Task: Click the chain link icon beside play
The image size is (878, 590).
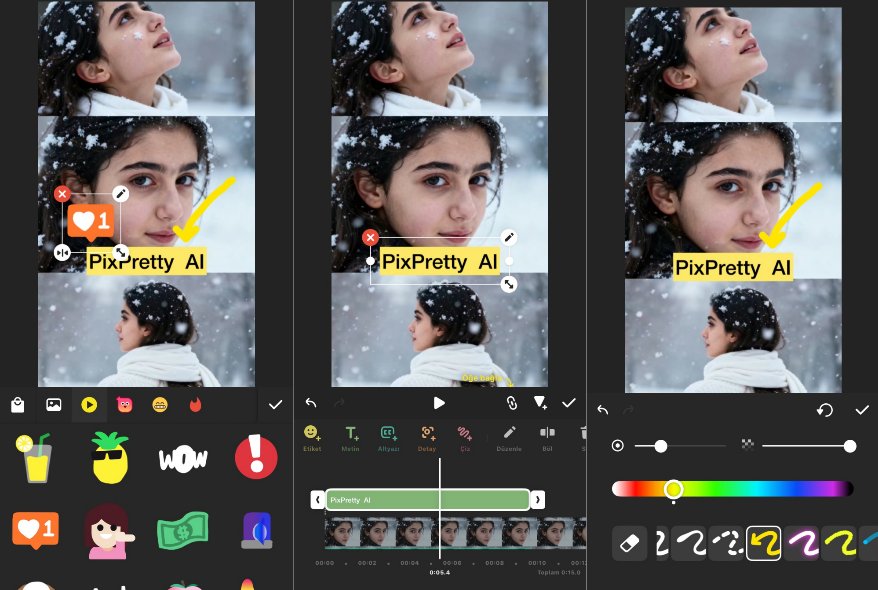Action: click(x=510, y=403)
